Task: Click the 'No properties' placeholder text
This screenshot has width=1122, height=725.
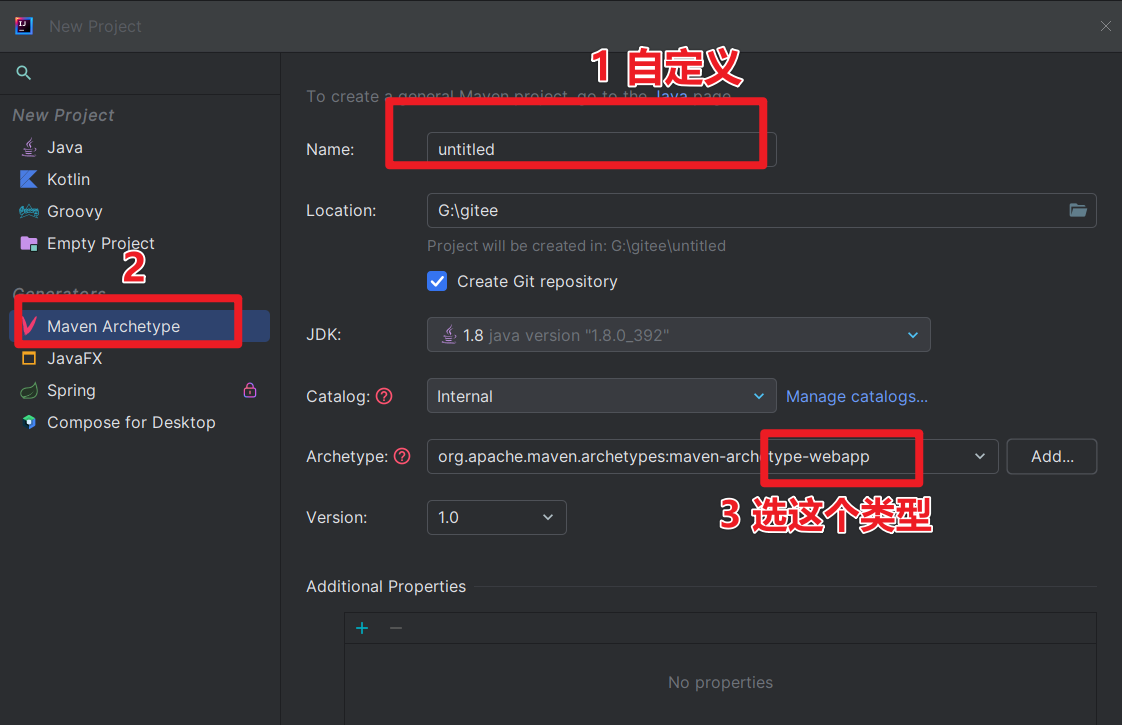Action: tap(720, 682)
